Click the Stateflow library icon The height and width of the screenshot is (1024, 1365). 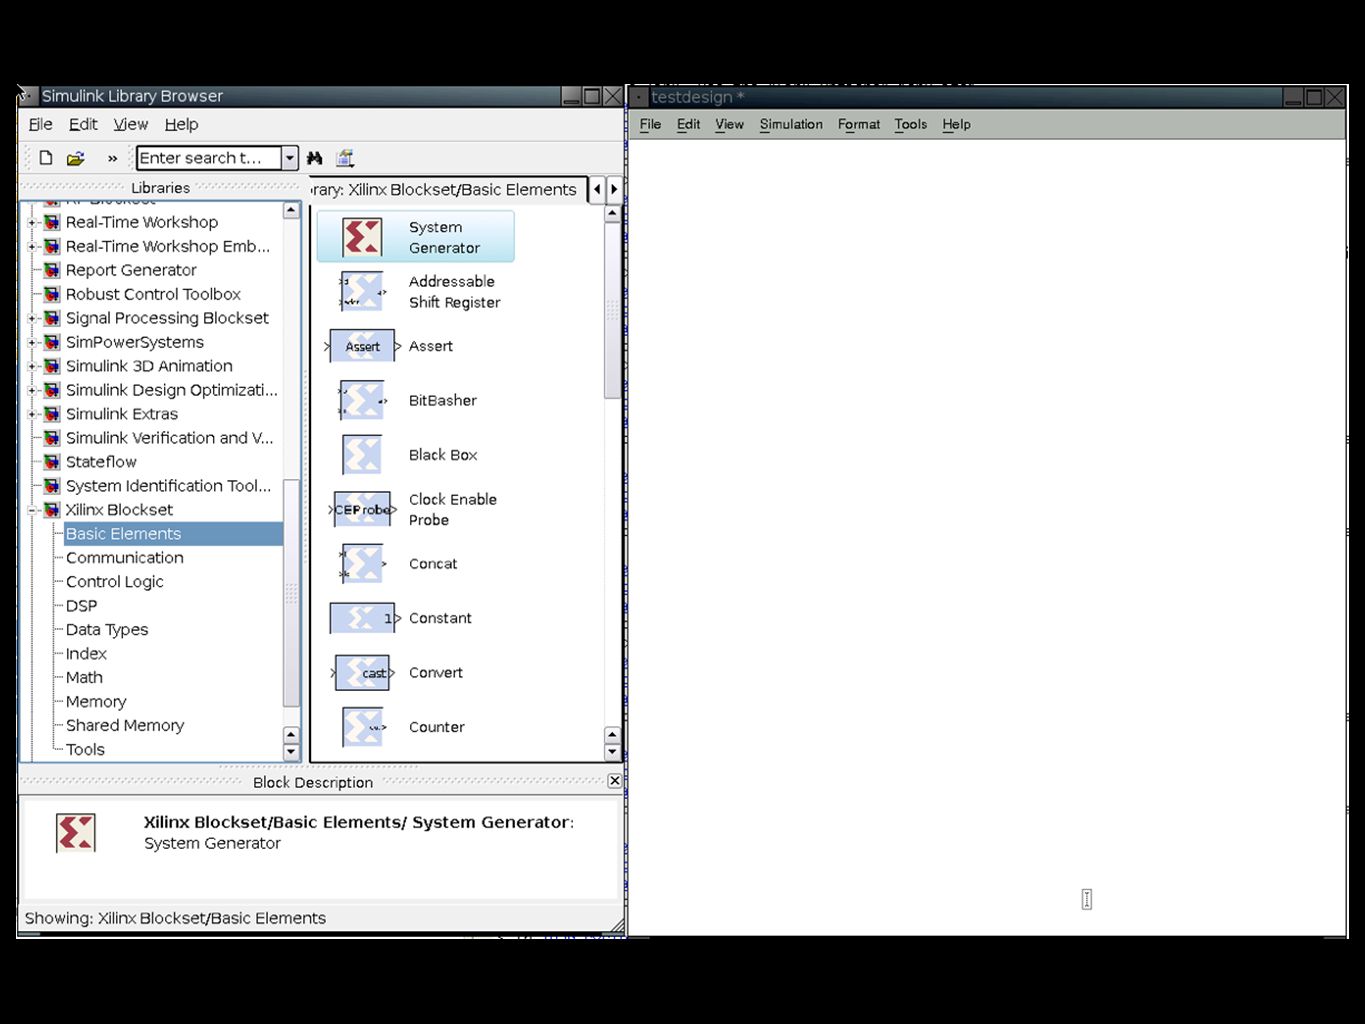pyautogui.click(x=52, y=462)
